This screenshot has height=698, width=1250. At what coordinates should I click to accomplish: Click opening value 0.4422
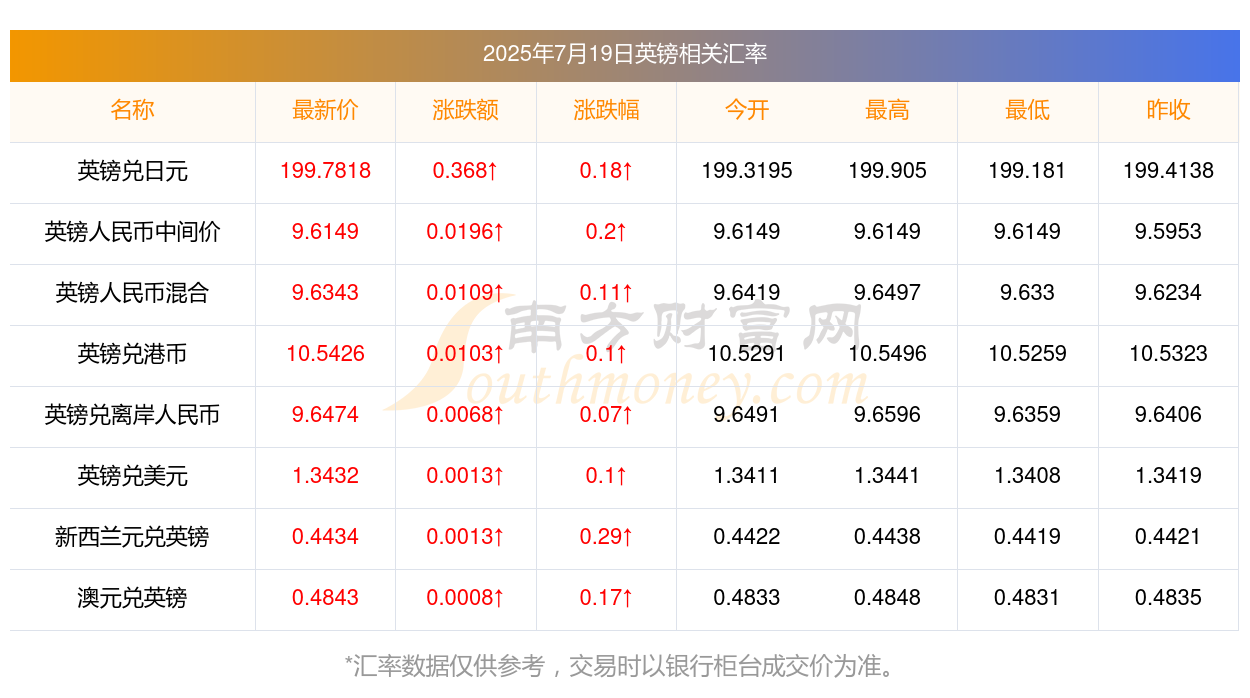[x=747, y=537]
